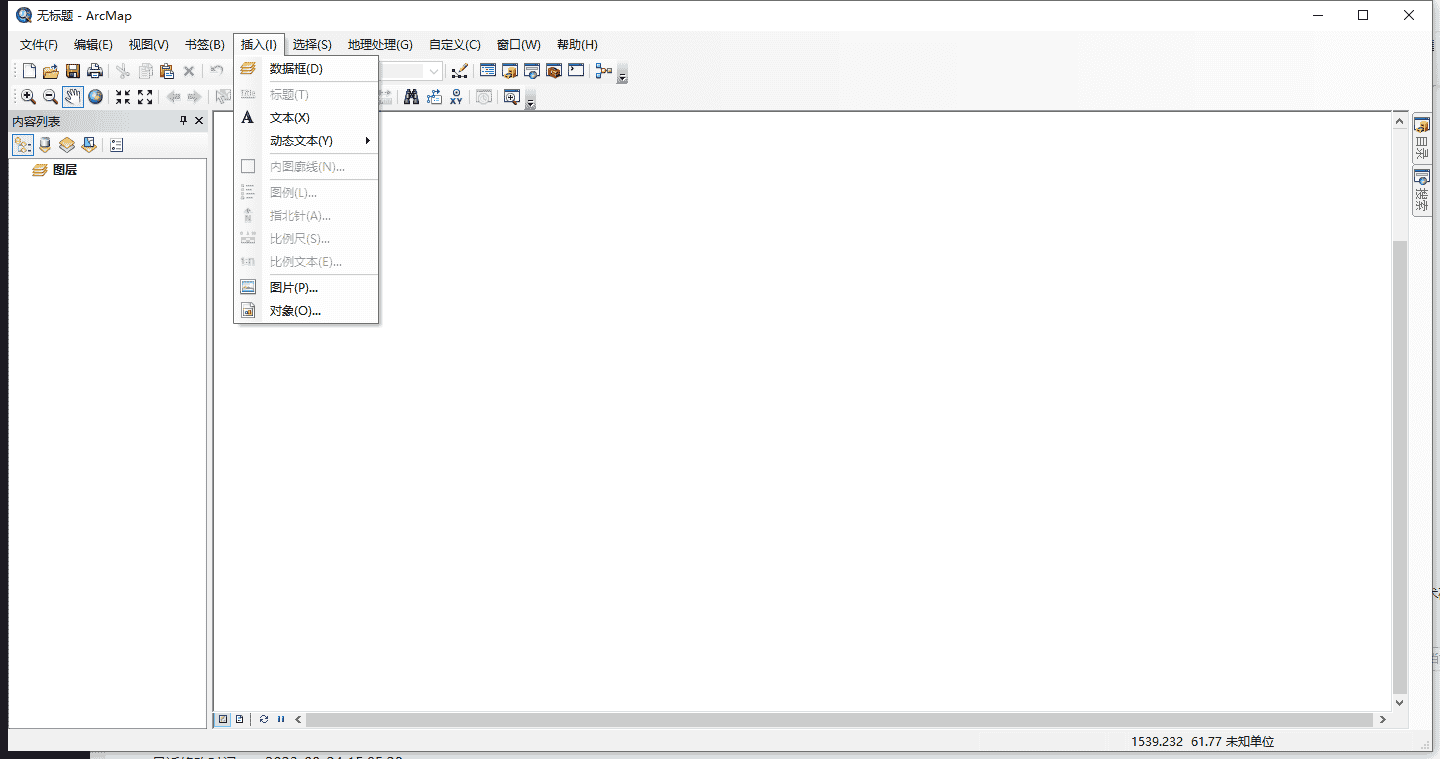Screen dimensions: 1440x759
Task: Toggle the Pause Drawing button
Action: click(281, 719)
